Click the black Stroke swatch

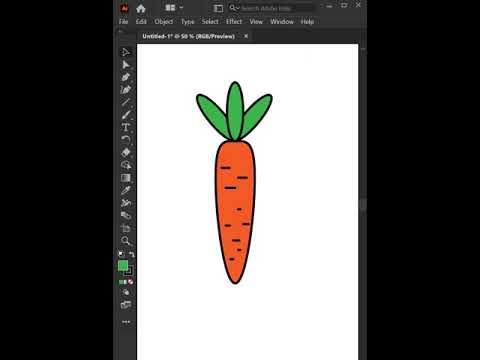coord(129,271)
